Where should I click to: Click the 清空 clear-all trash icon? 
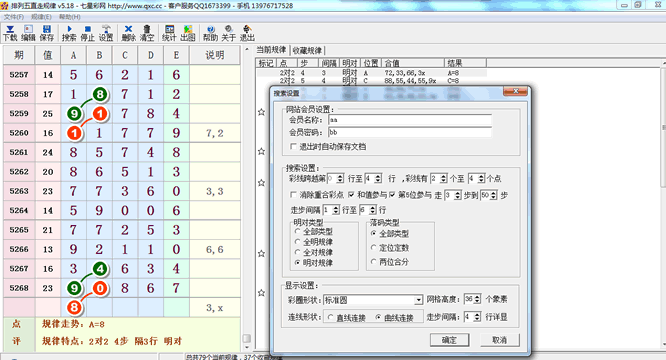pyautogui.click(x=147, y=33)
